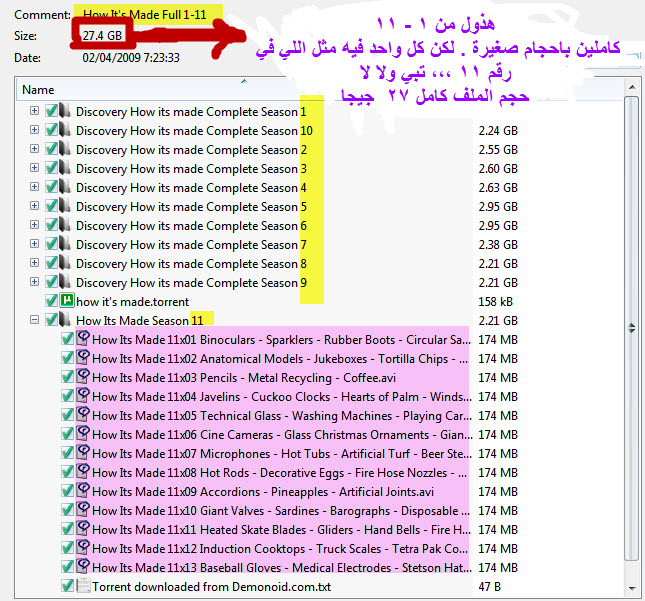The height and width of the screenshot is (601, 645).
Task: Click the Season 11 folder icon
Action: coord(65,319)
